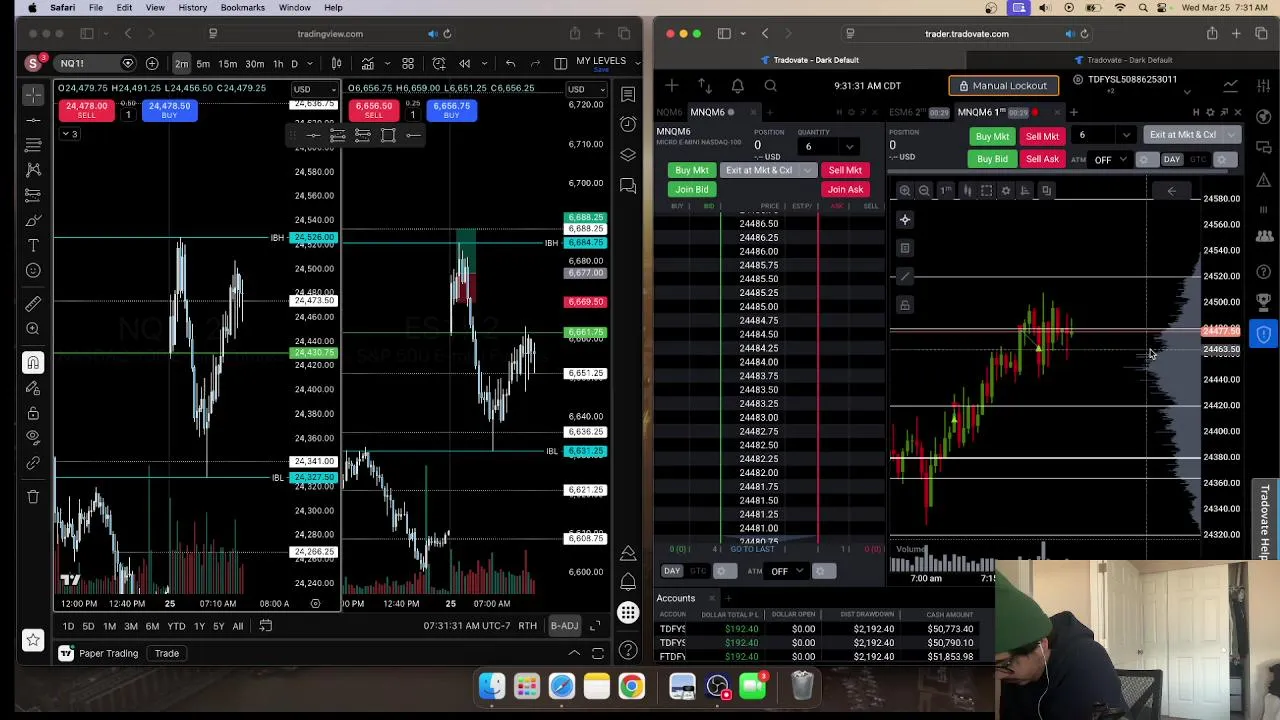Select the text tool in left toolbar

(33, 245)
